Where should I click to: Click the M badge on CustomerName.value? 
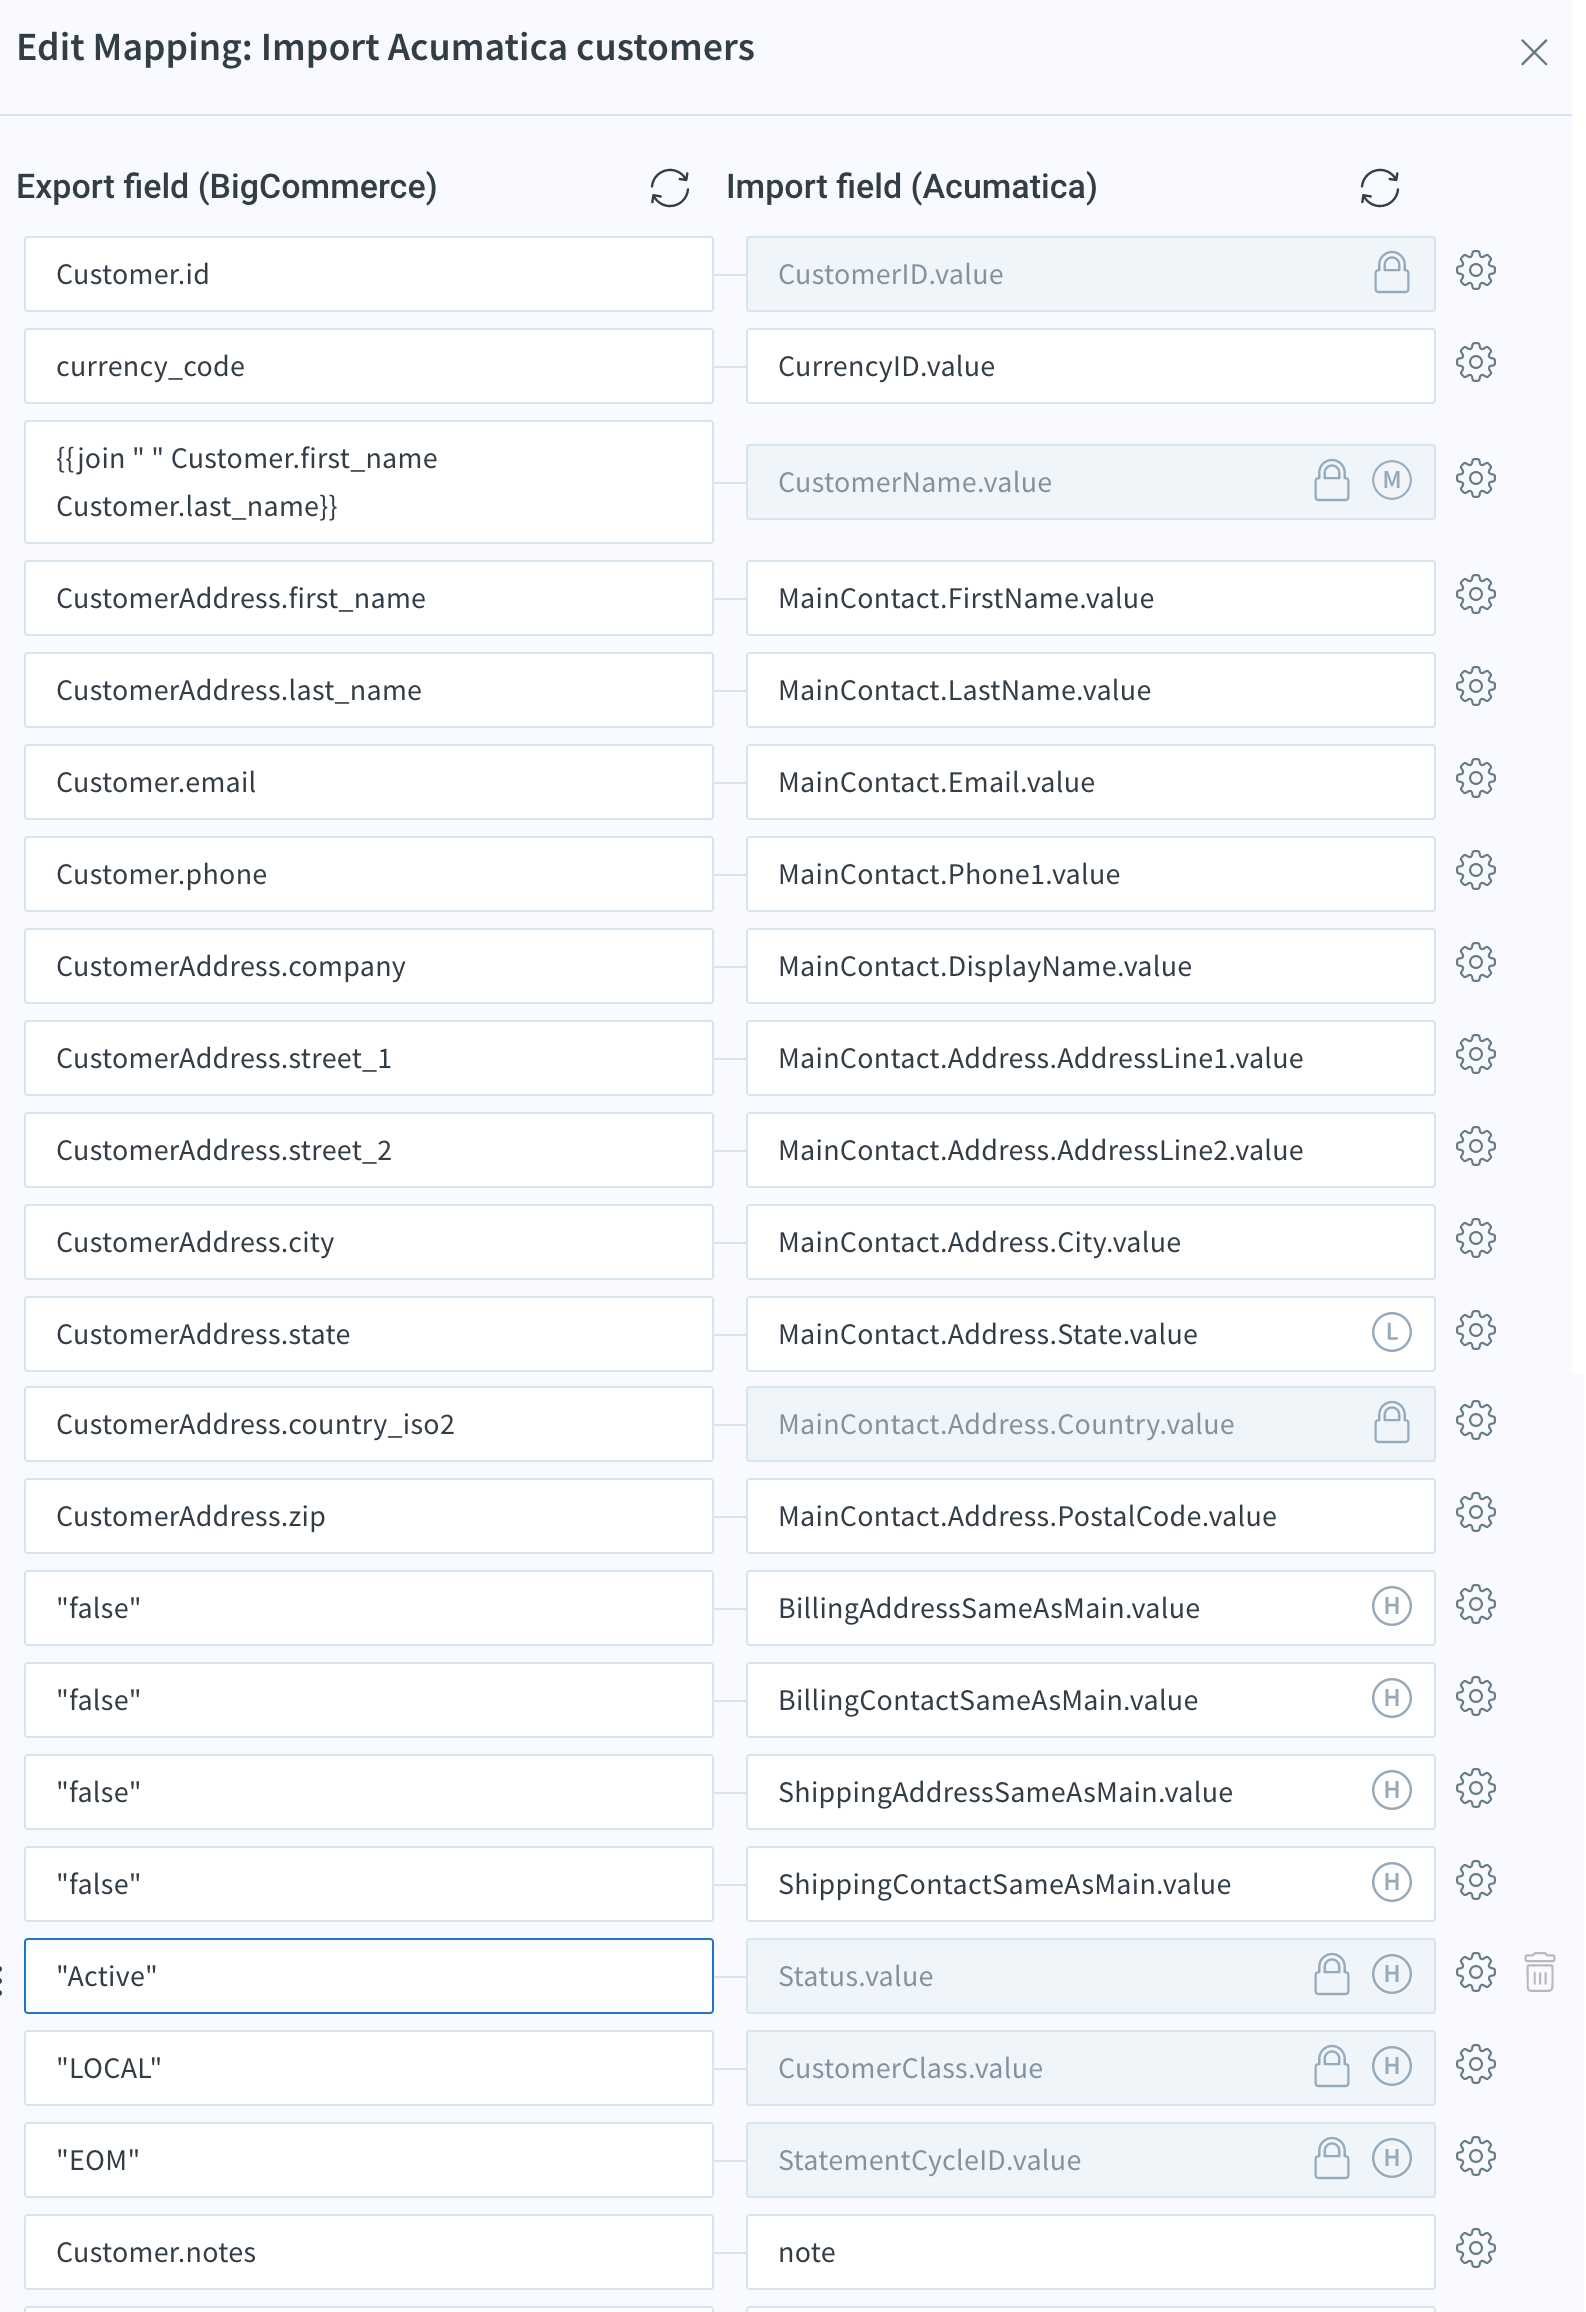click(1391, 481)
